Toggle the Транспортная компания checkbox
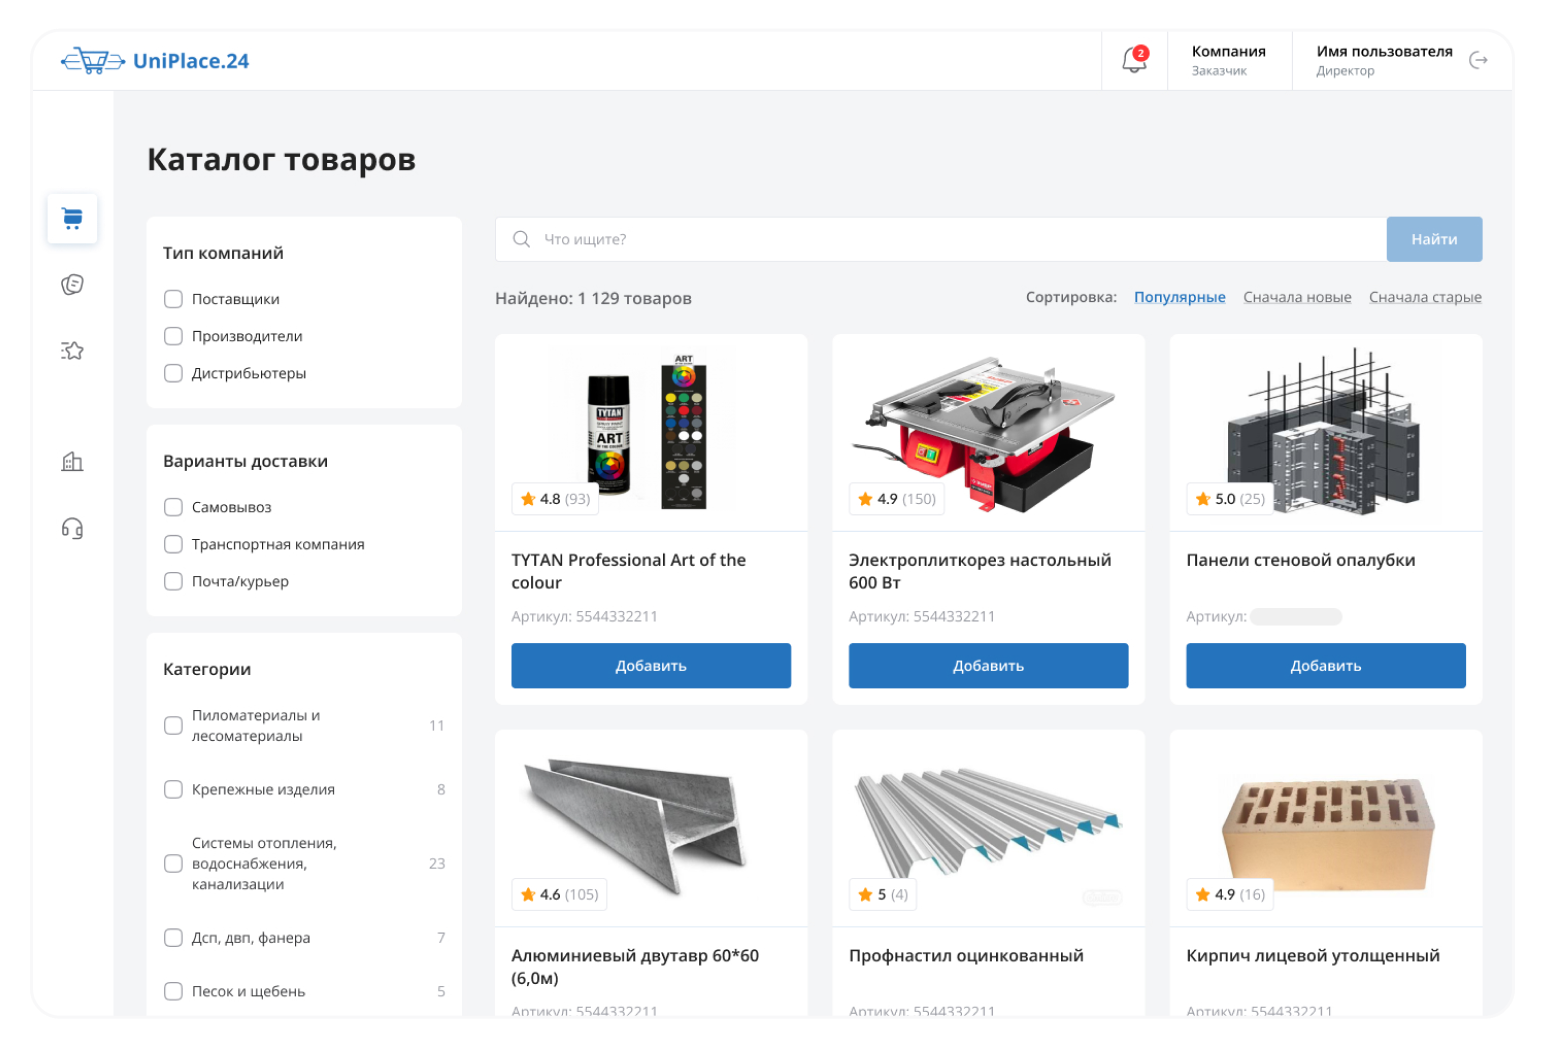 tap(173, 544)
